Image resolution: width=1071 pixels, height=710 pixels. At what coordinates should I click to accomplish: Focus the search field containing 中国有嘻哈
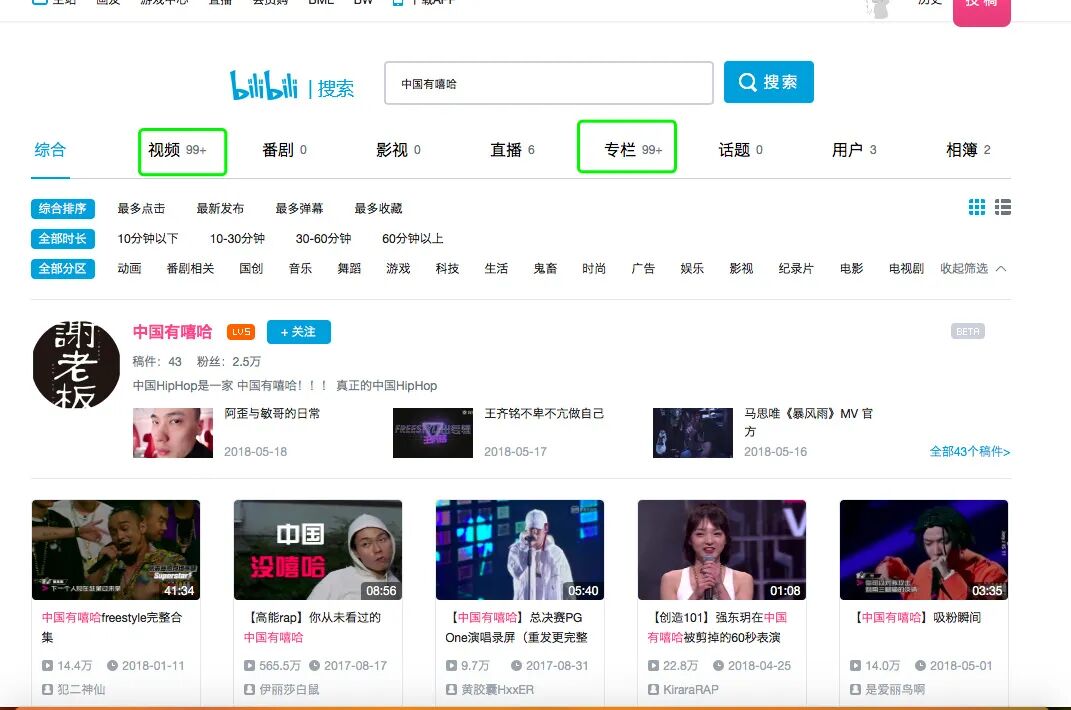549,83
